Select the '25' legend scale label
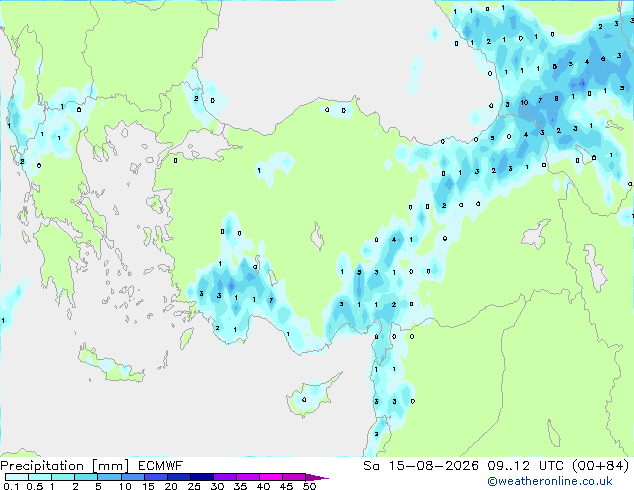 click(194, 486)
